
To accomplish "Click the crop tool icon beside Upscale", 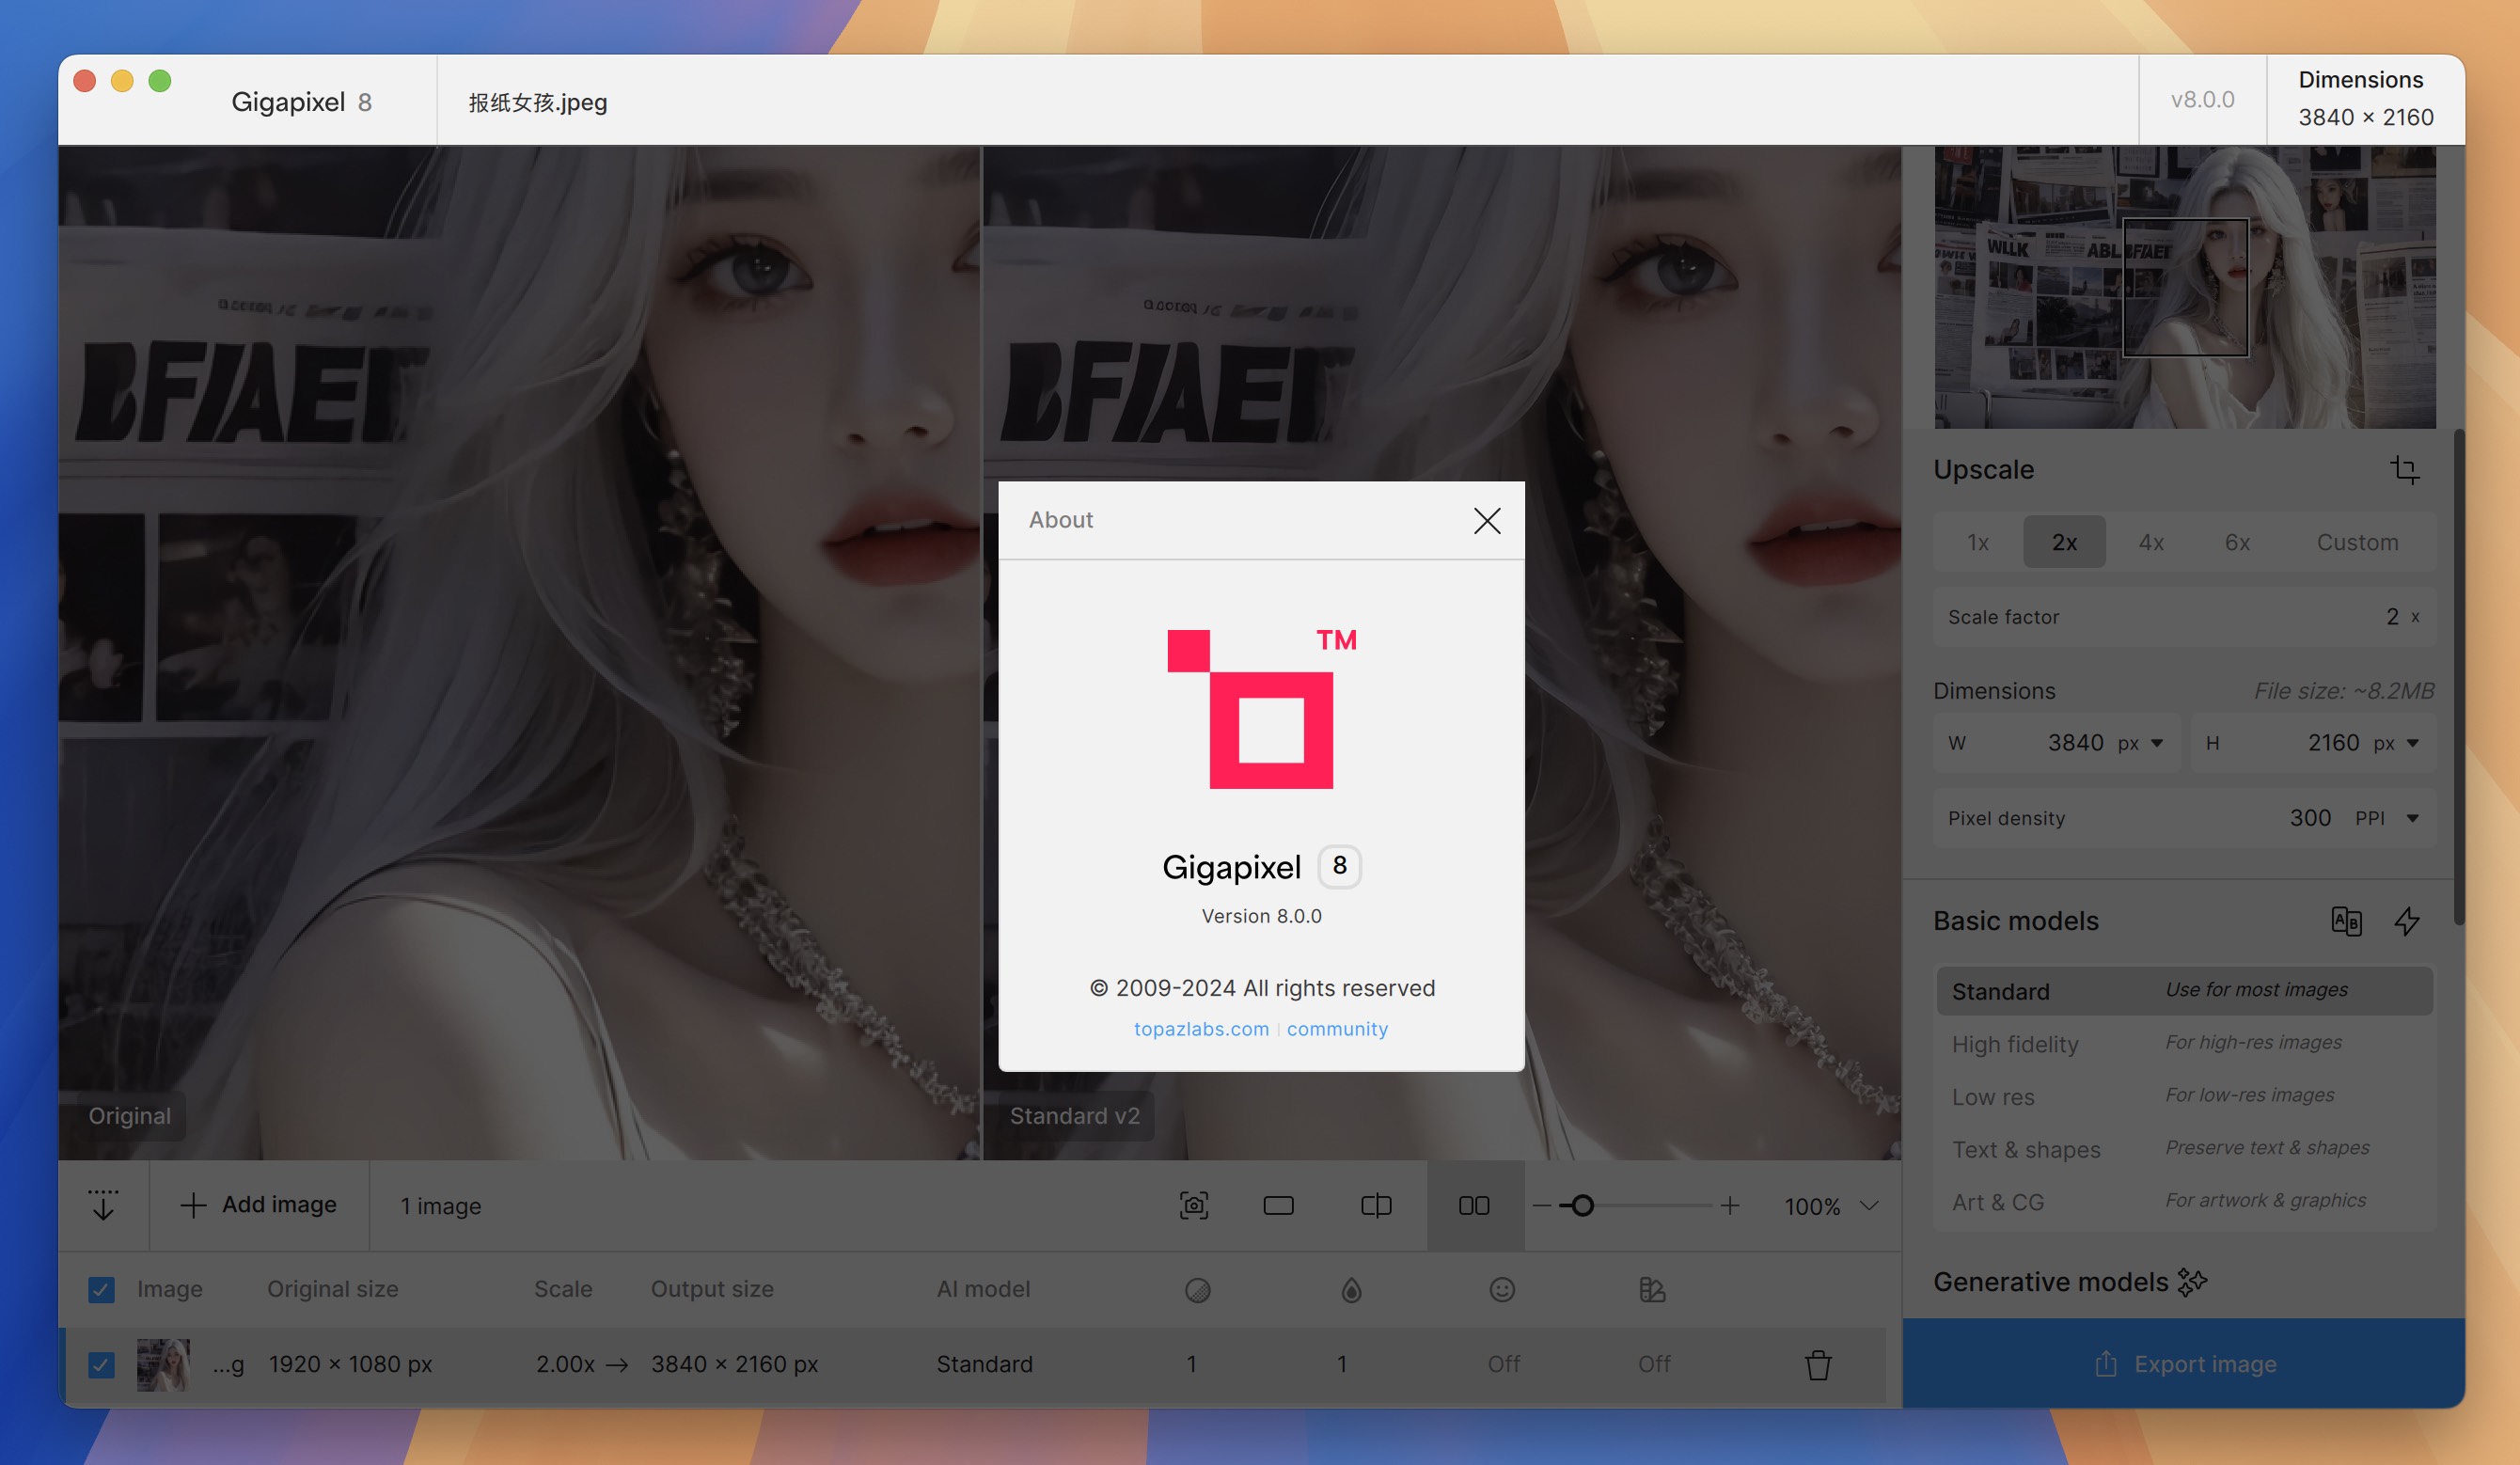I will [2405, 469].
